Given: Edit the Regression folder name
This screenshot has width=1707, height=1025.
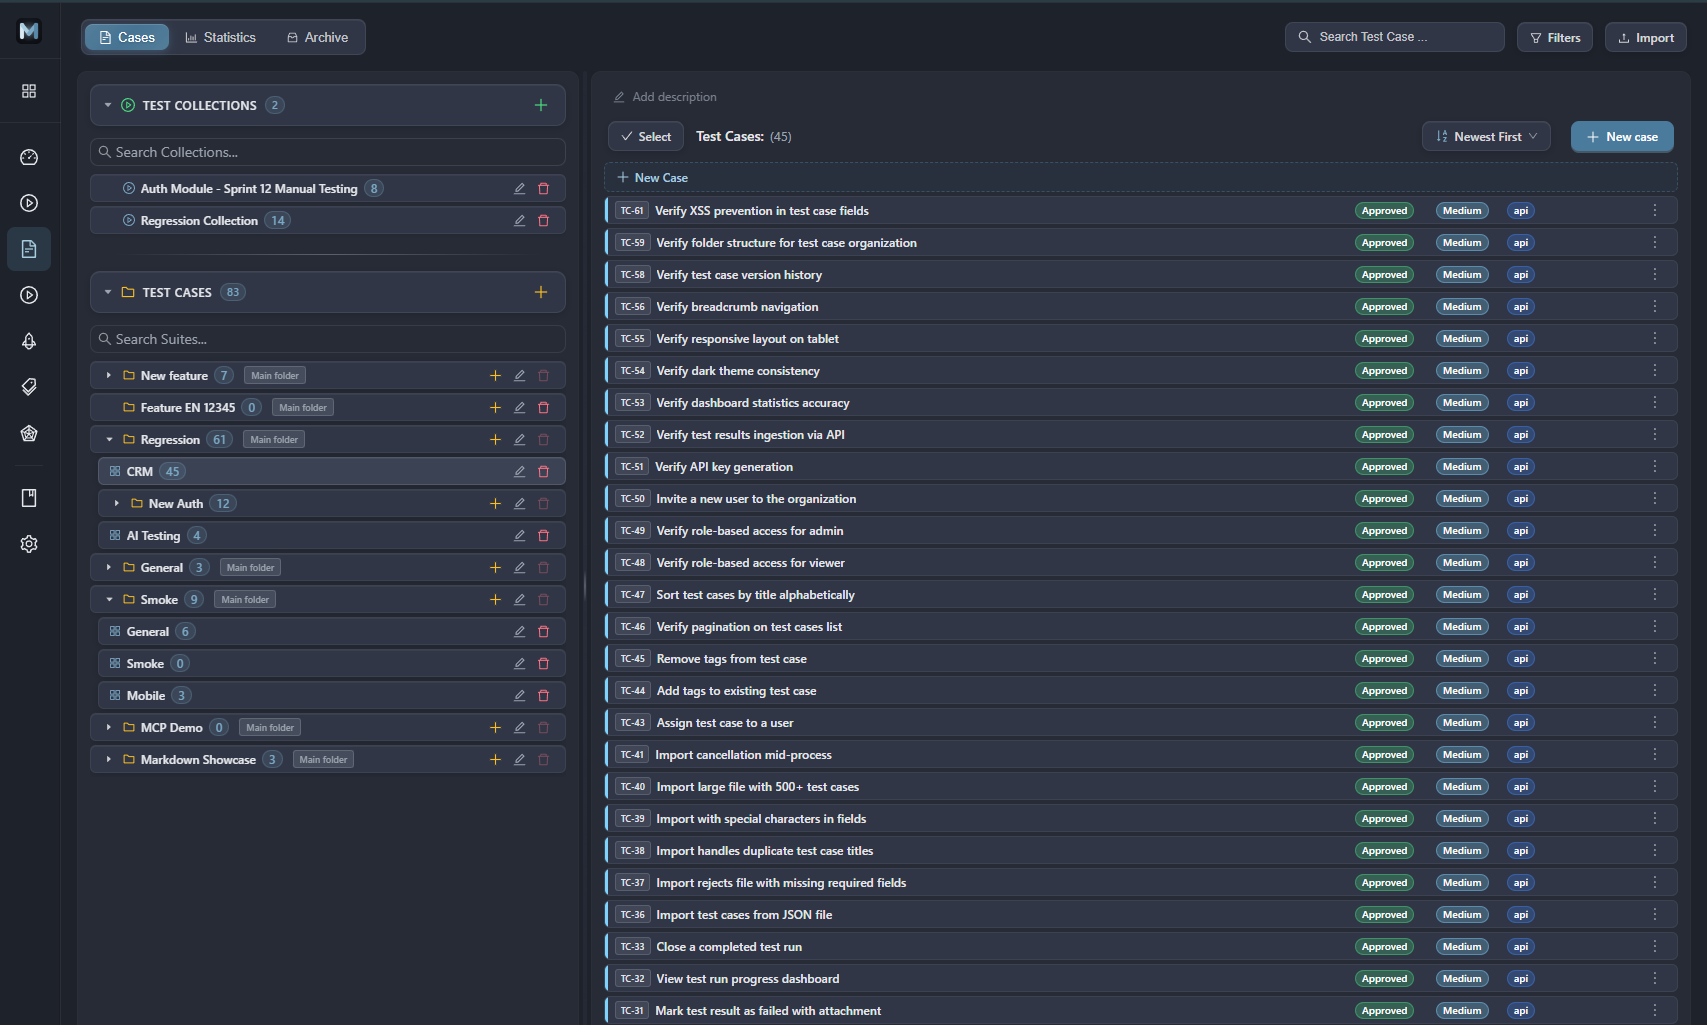Looking at the screenshot, I should point(519,440).
